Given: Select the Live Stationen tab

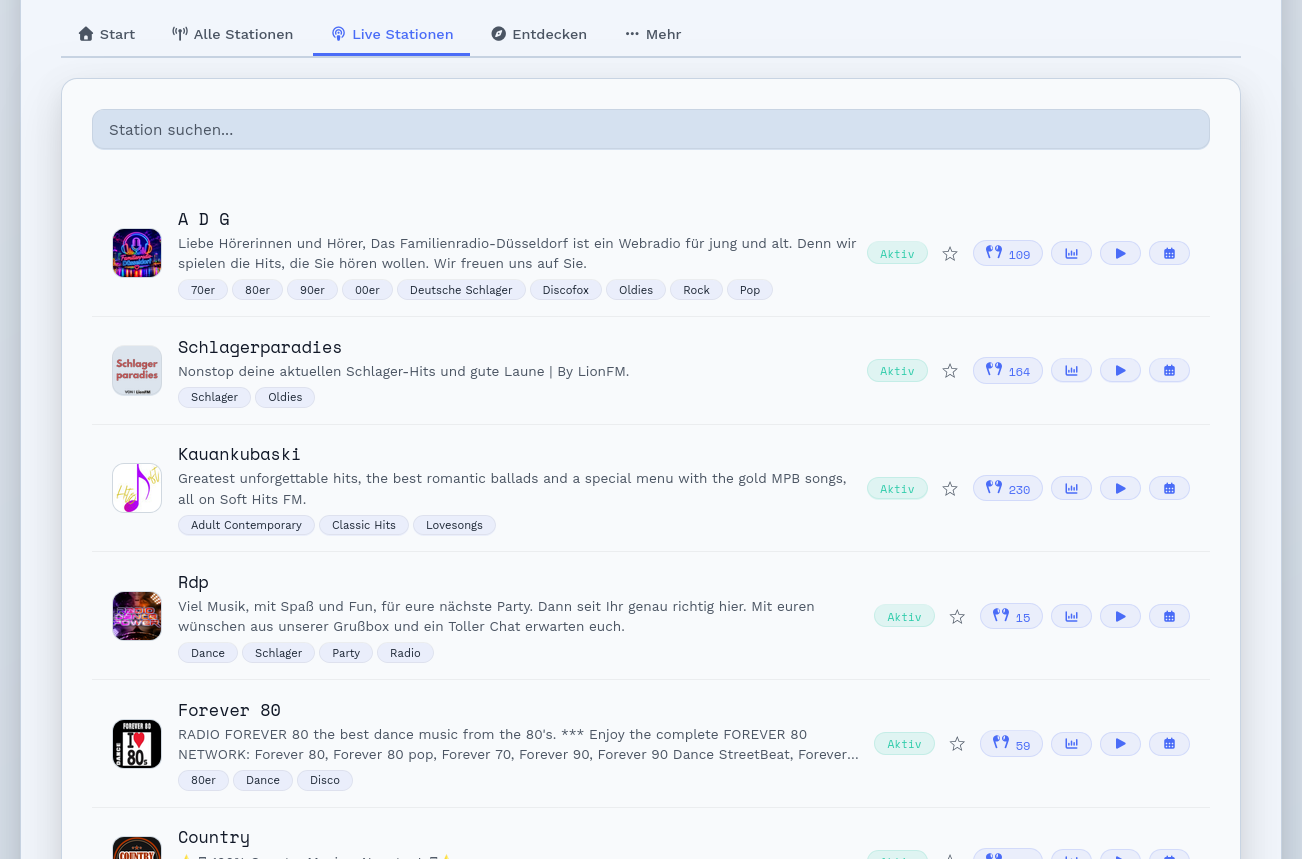Looking at the screenshot, I should click(x=392, y=34).
